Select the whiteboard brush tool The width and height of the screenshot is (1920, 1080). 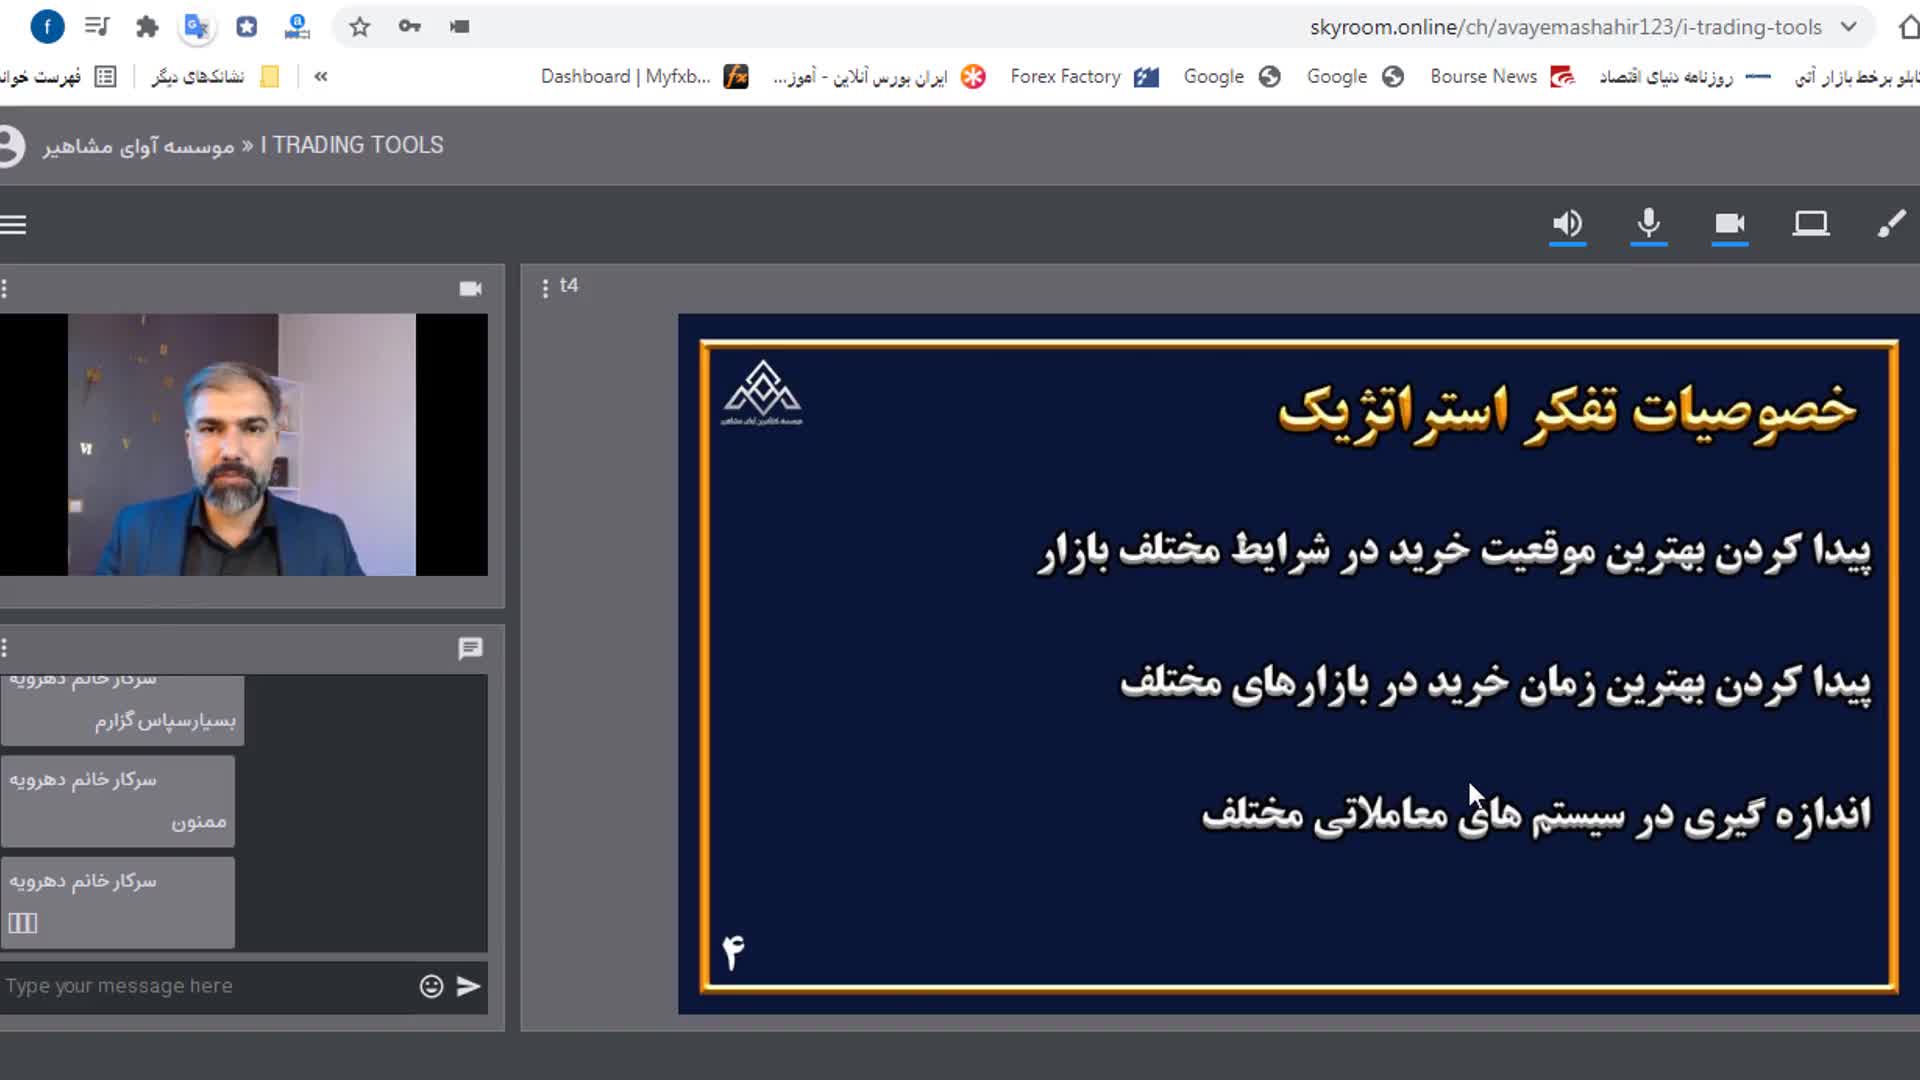tap(1891, 224)
